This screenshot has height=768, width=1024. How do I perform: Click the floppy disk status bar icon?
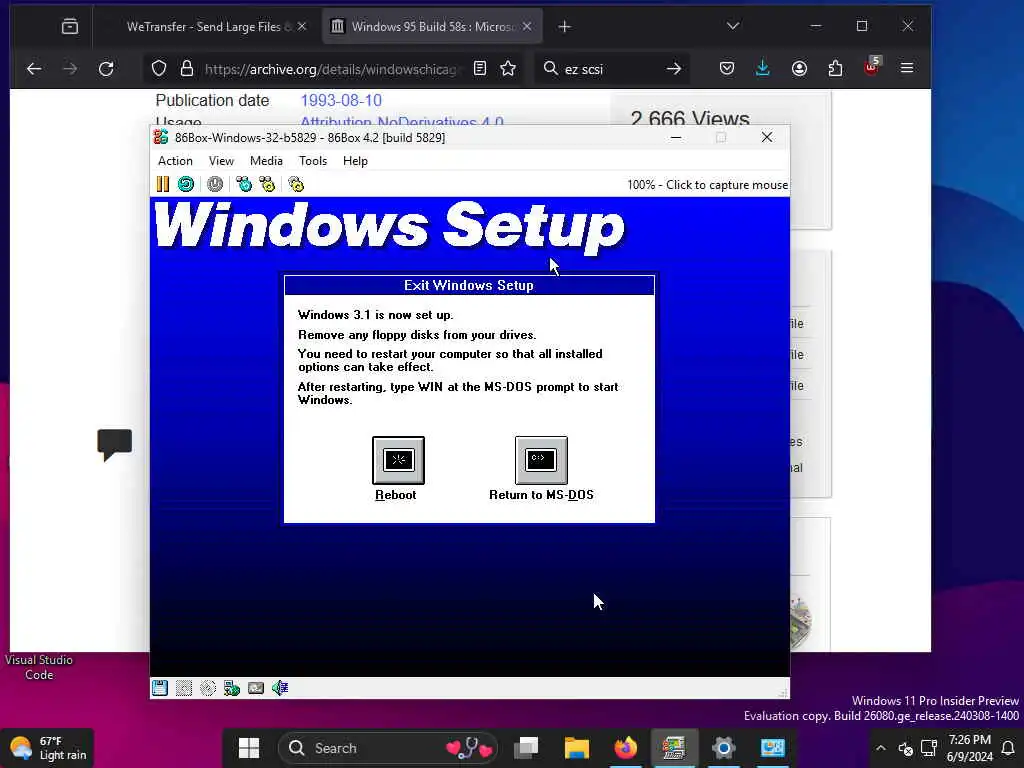[160, 688]
